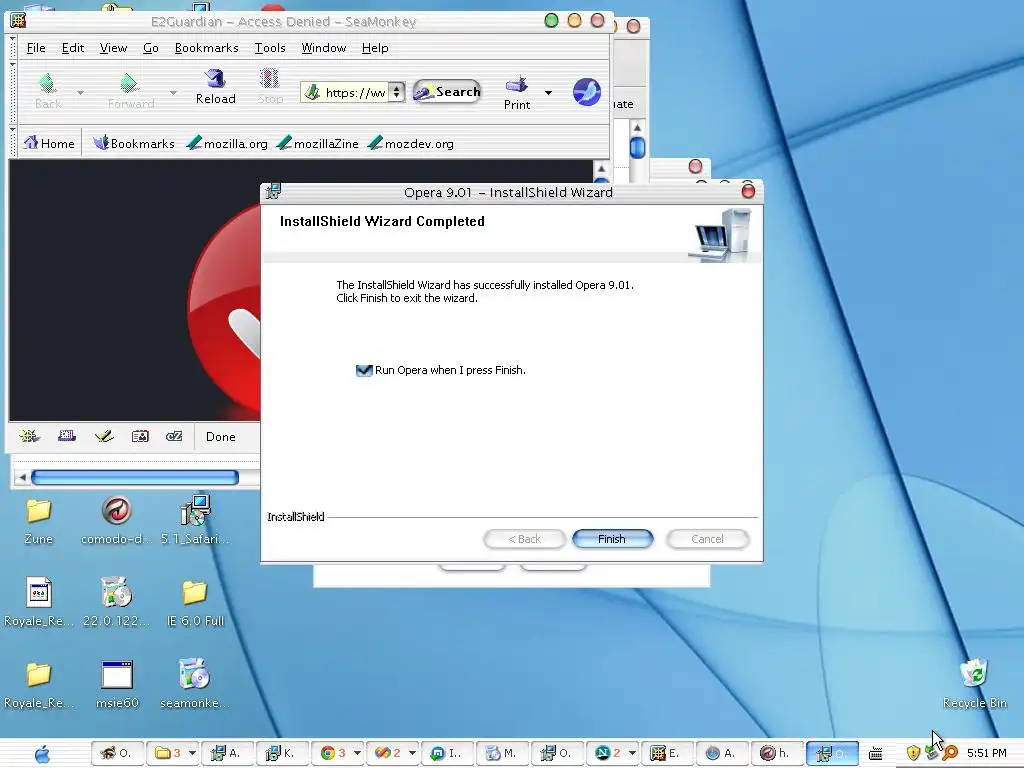Click the SeaMonkey throbber logo icon
The image size is (1024, 768).
pos(586,91)
